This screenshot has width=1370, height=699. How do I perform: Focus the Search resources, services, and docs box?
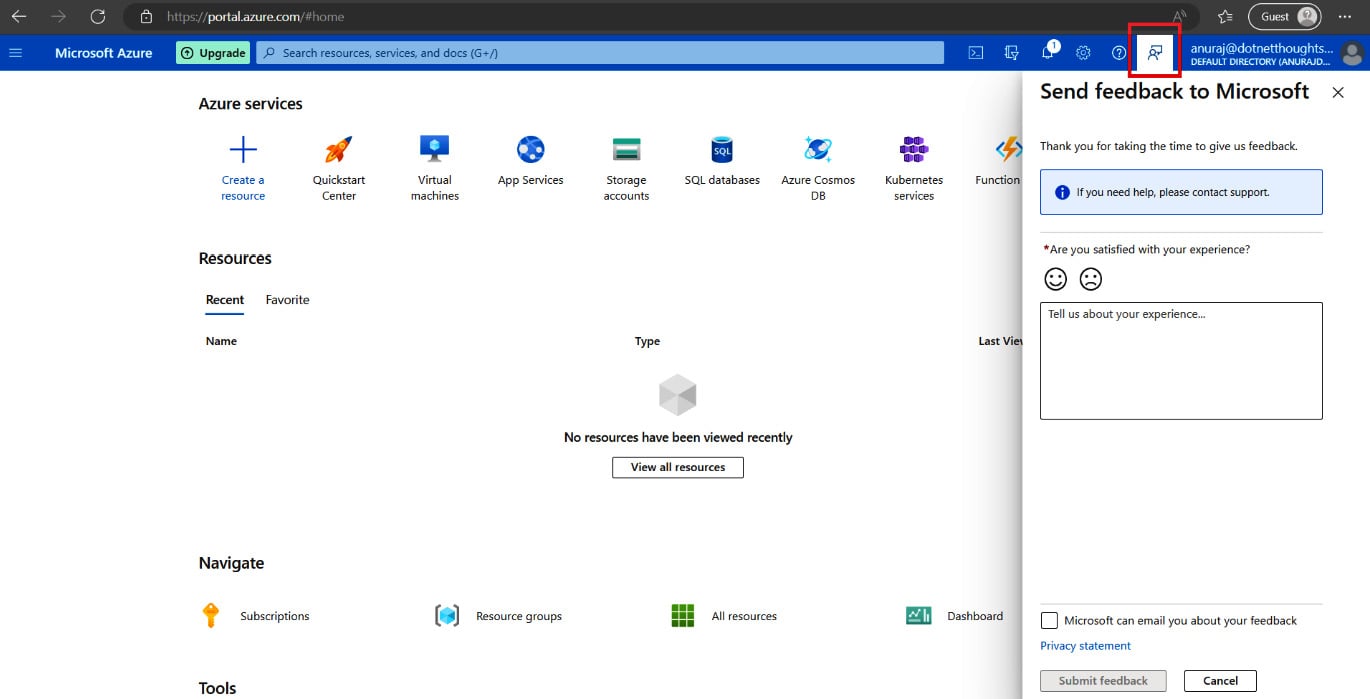tap(600, 53)
